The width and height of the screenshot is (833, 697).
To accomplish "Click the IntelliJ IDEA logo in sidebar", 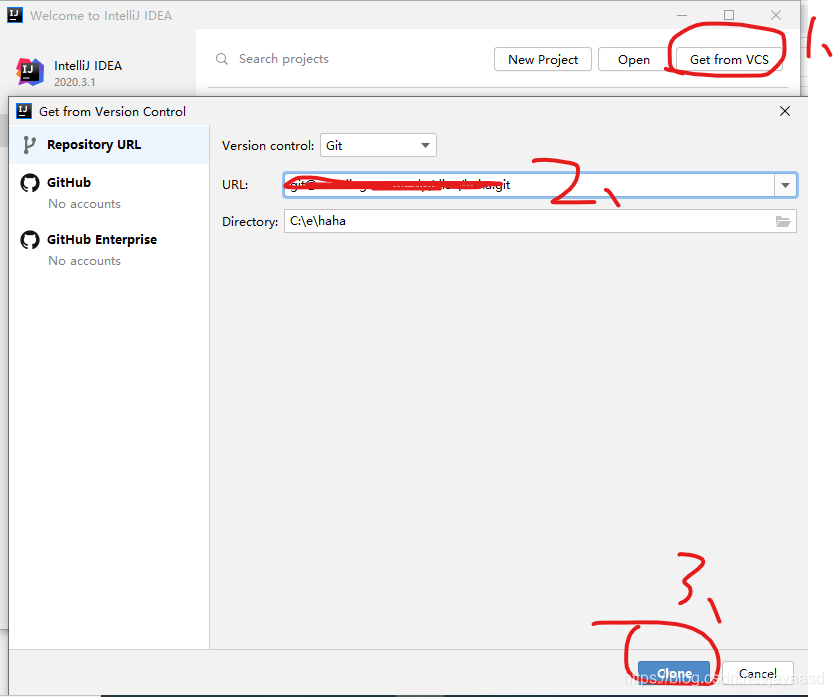I will tap(30, 72).
